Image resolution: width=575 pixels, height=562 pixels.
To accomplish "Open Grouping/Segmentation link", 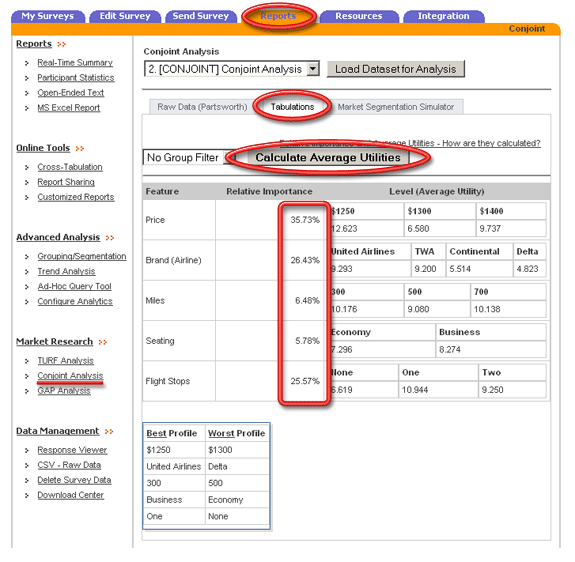I will coord(82,256).
